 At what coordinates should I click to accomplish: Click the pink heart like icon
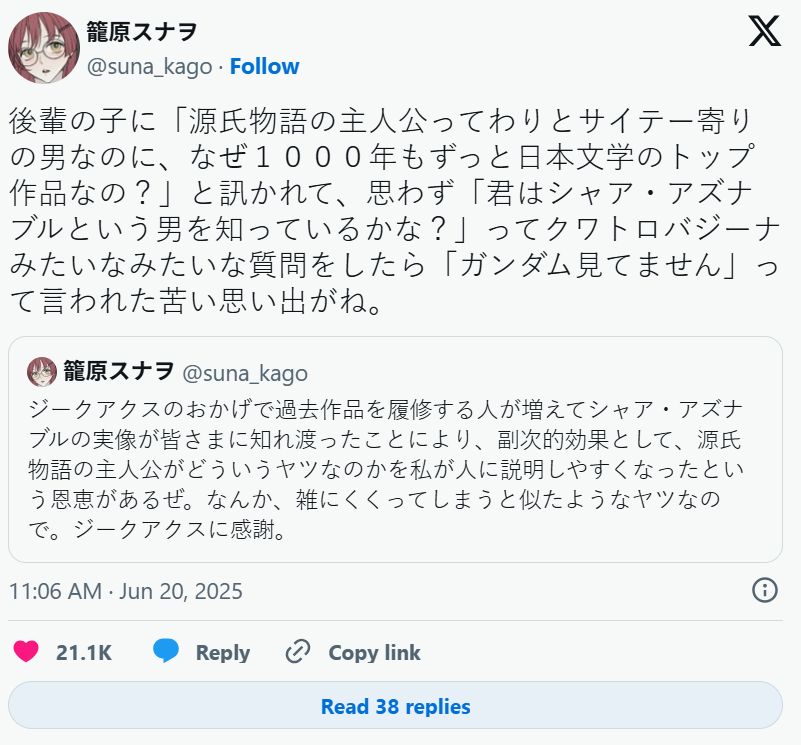coord(26,652)
